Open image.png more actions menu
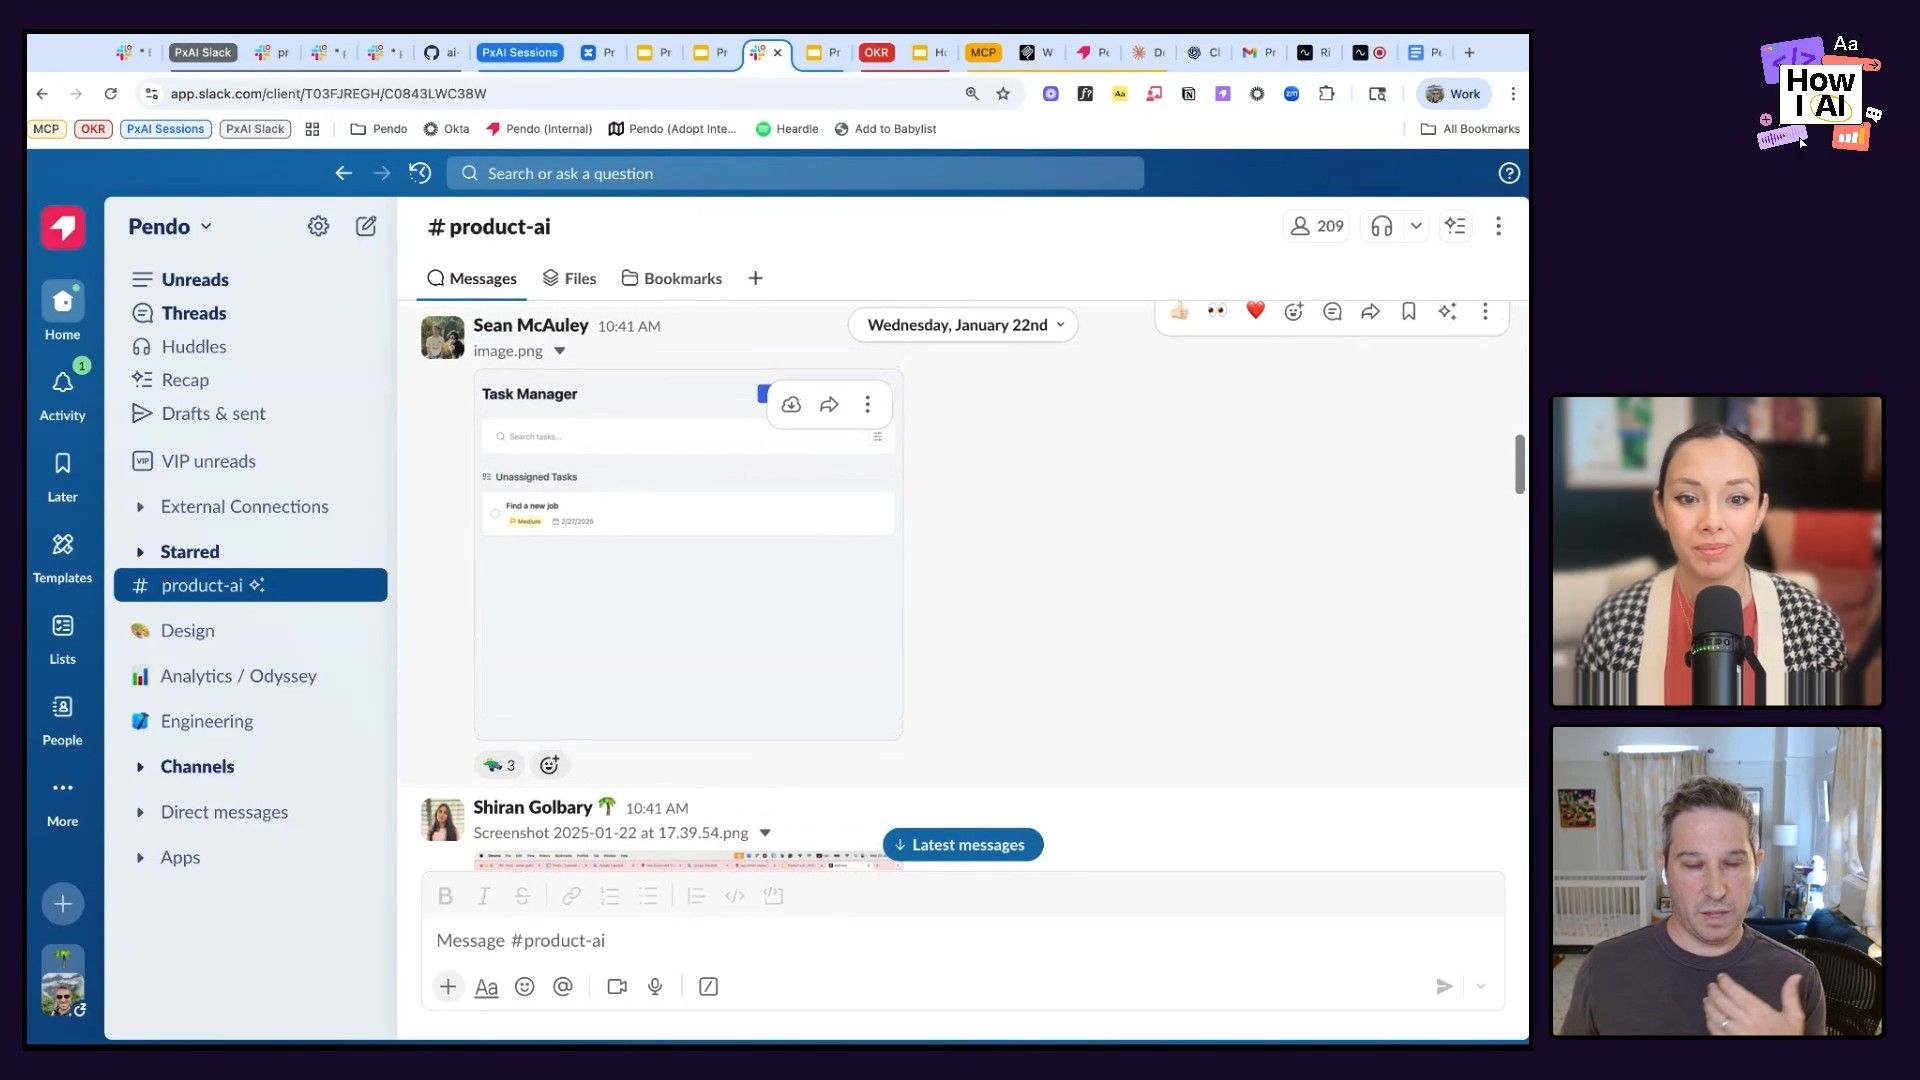This screenshot has height=1080, width=1920. pyautogui.click(x=867, y=404)
